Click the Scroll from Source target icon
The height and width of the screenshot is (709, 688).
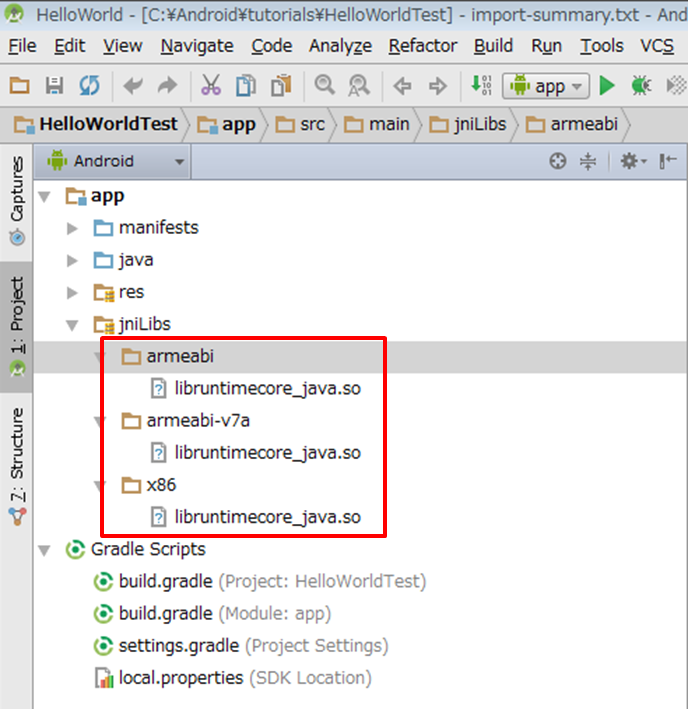[x=557, y=161]
